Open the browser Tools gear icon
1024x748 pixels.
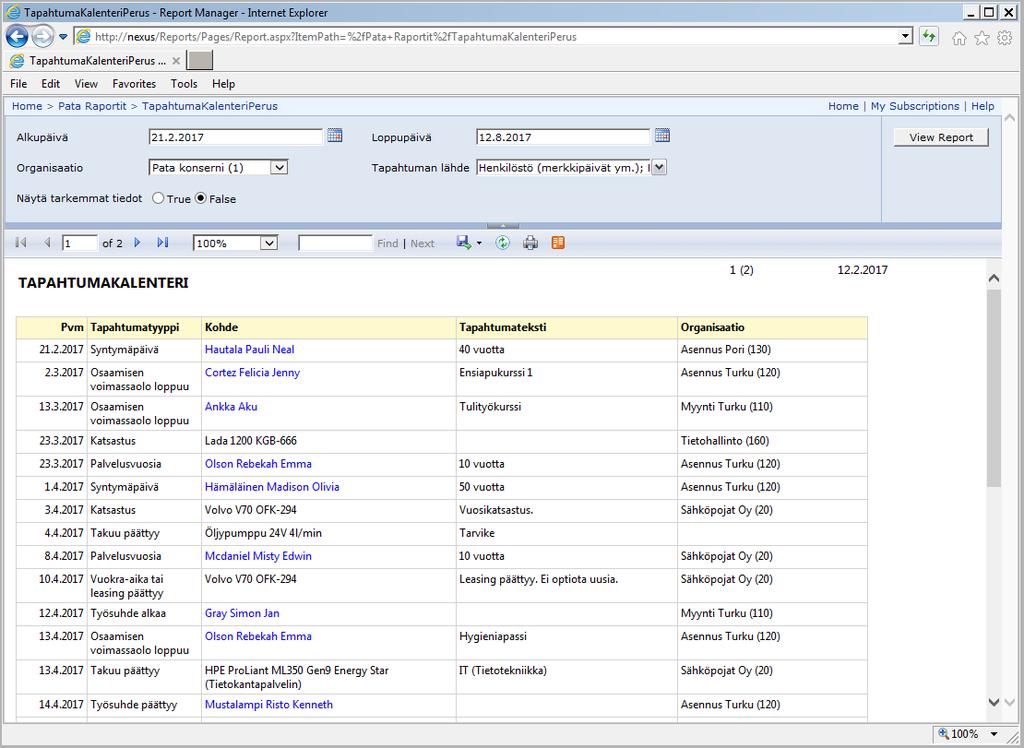tap(1004, 38)
